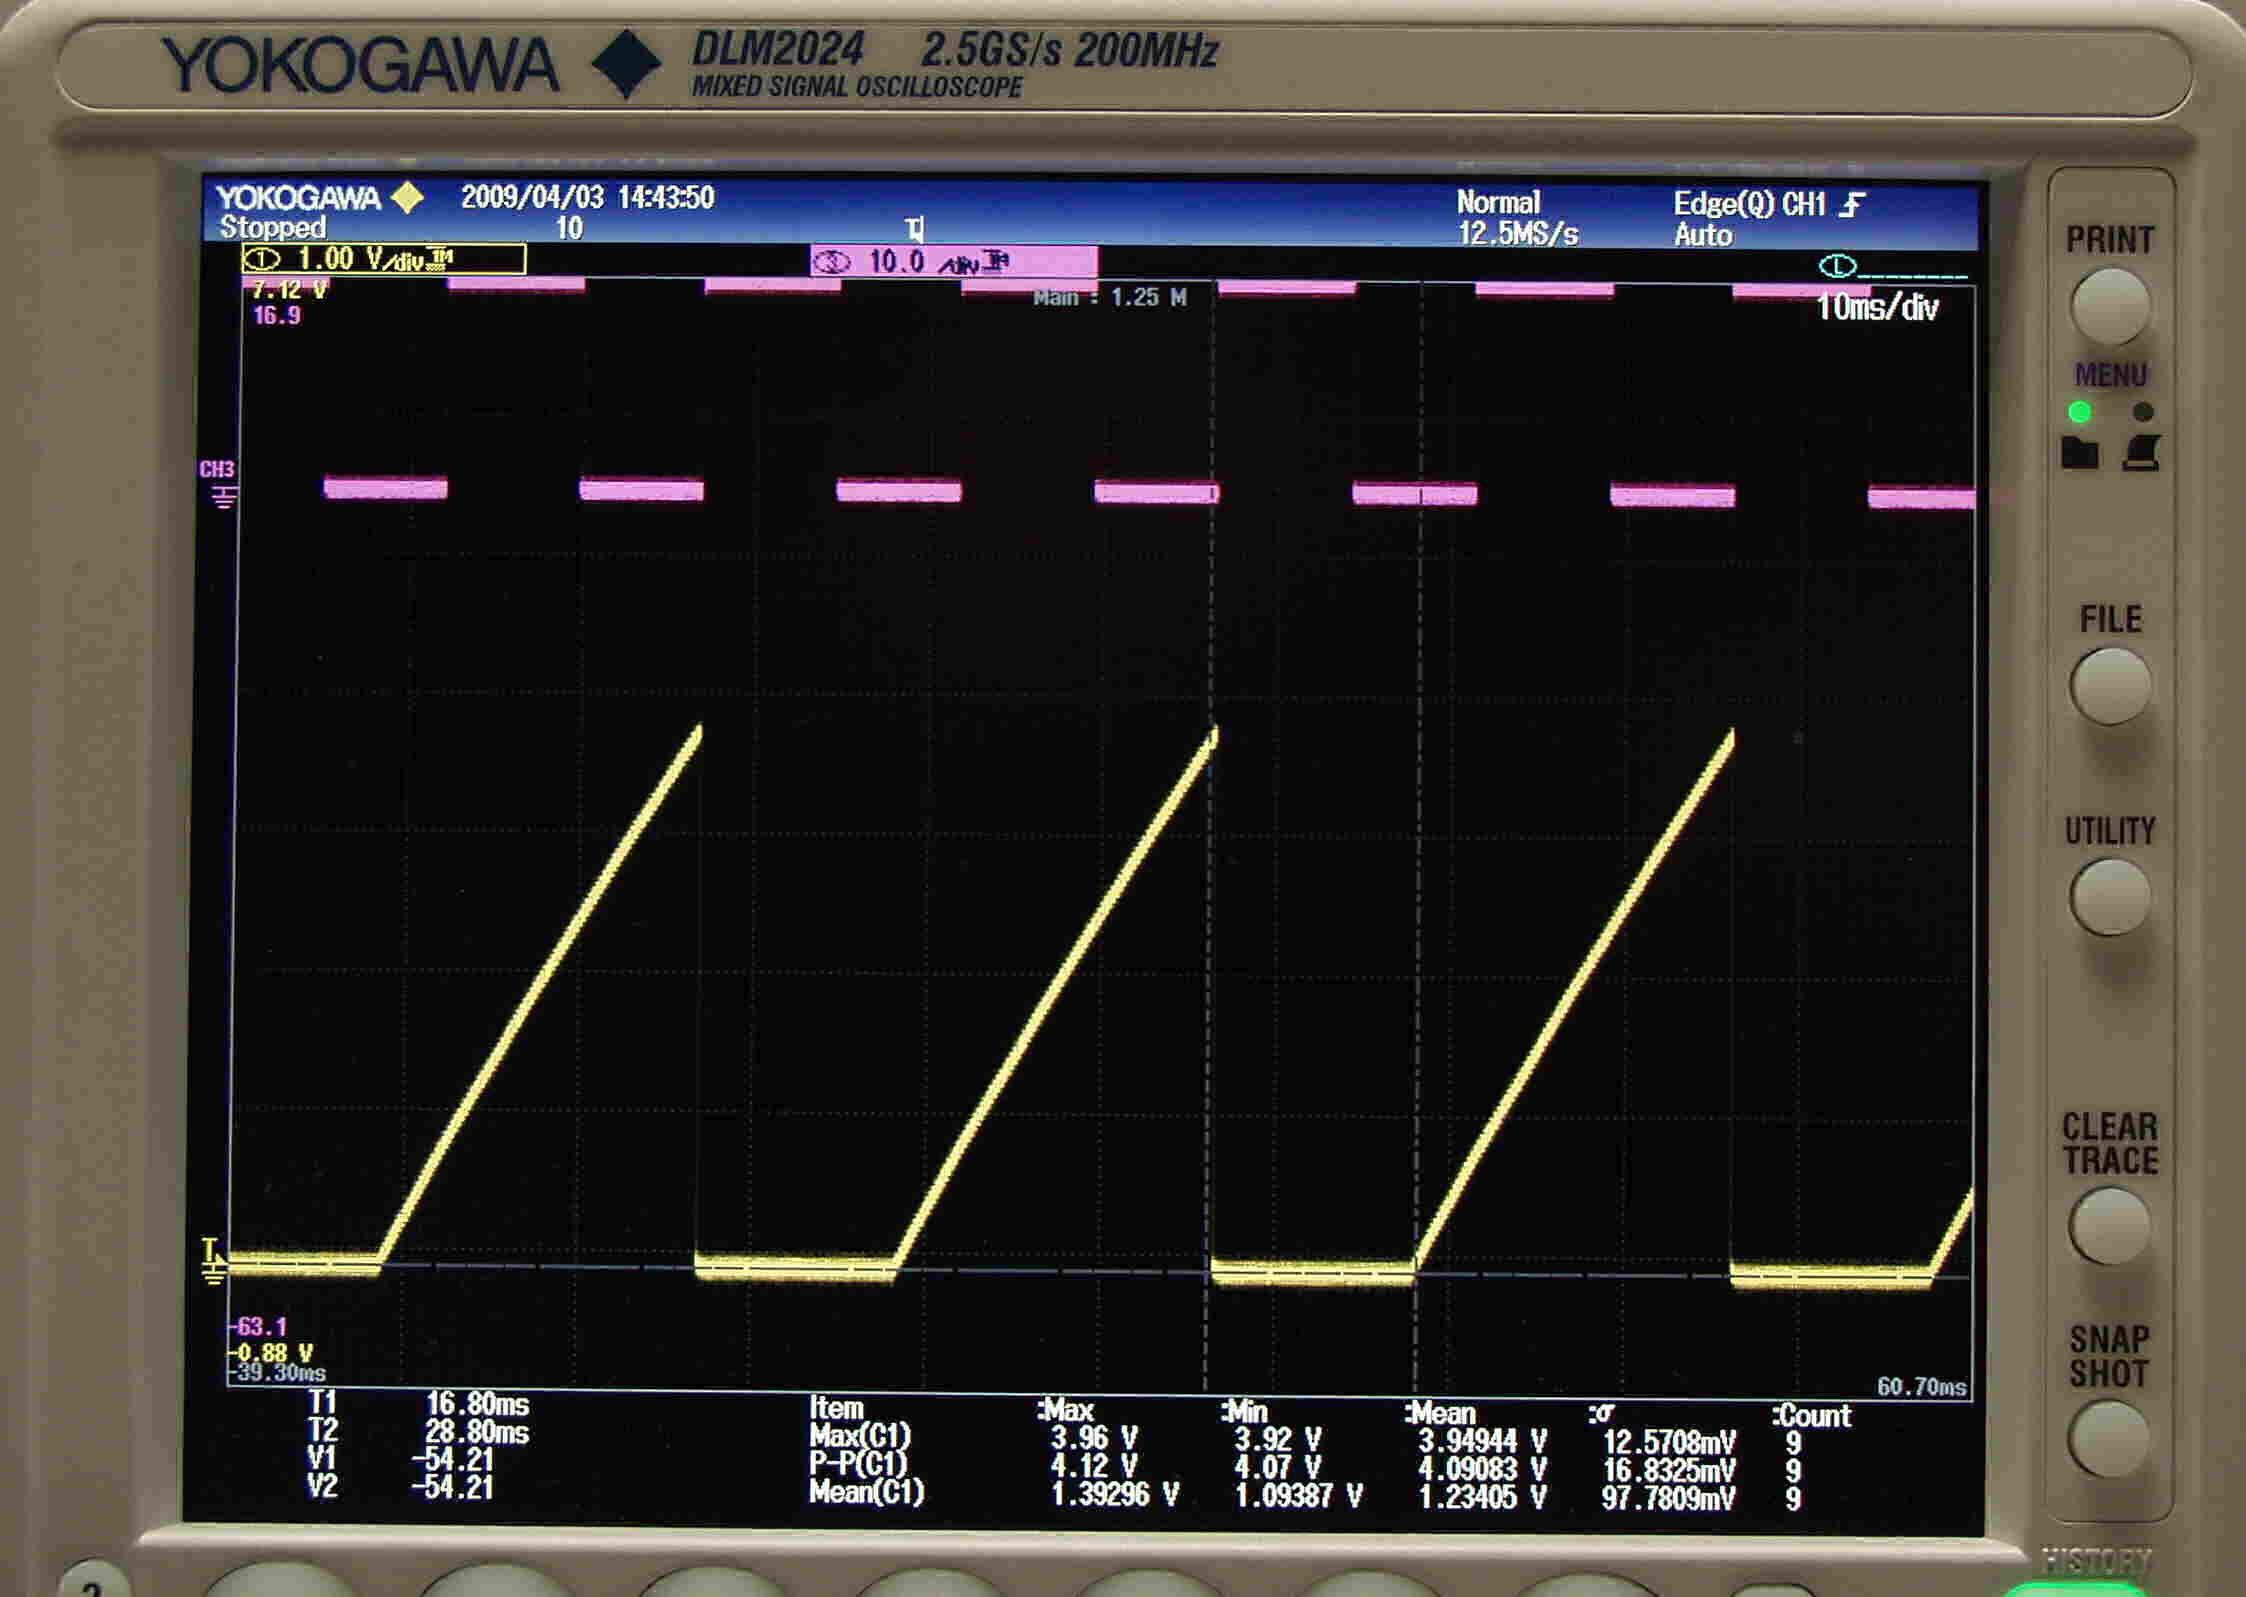
Task: Click the ":Max" column header
Action: (x=1066, y=1411)
